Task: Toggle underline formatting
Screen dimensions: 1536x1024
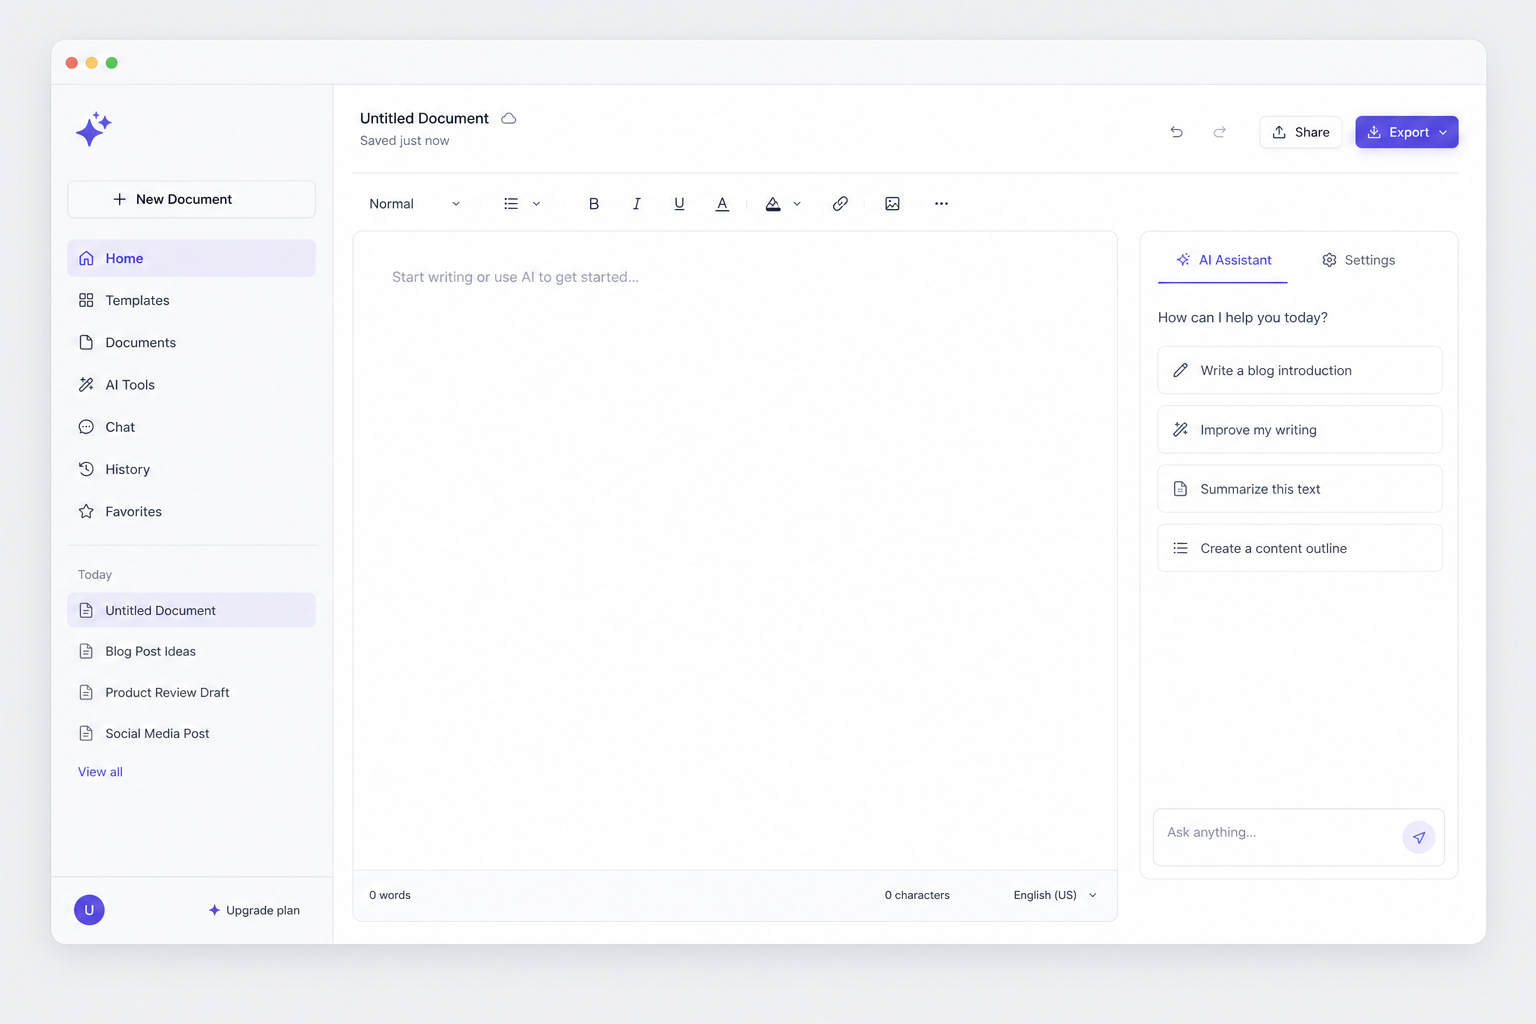Action: (x=679, y=204)
